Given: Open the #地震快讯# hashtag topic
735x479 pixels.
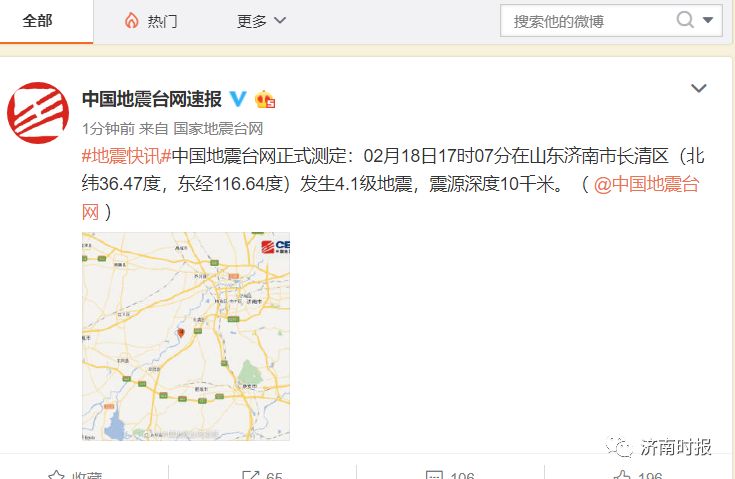Looking at the screenshot, I should pos(127,156).
